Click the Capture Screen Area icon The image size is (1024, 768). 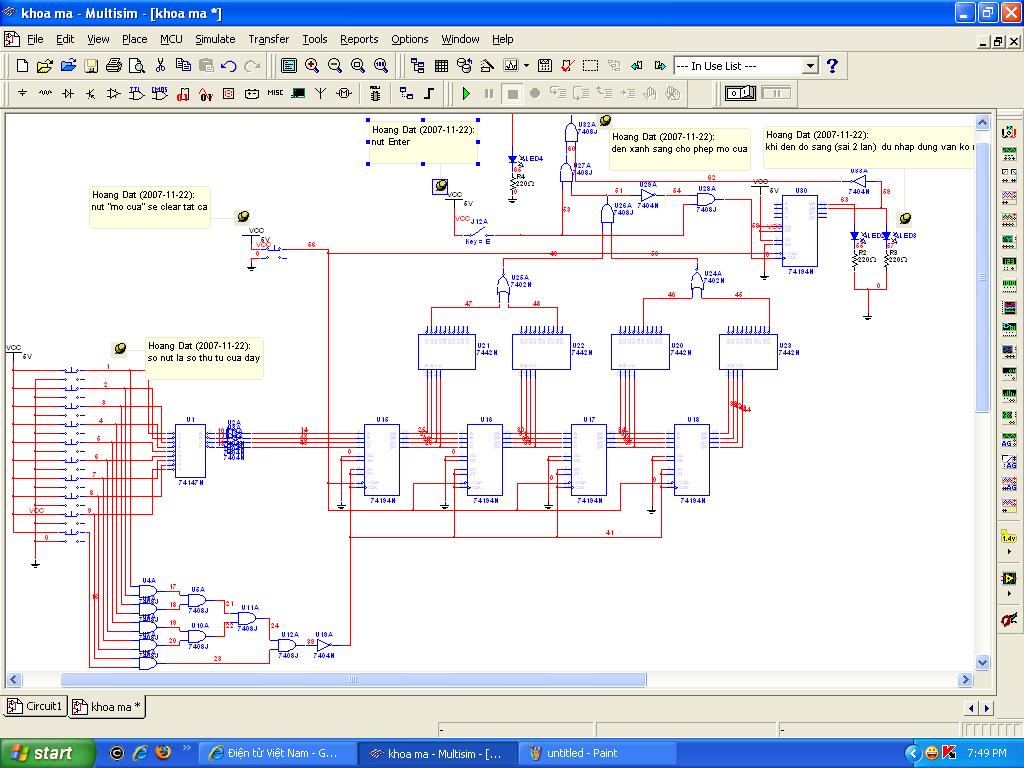(x=590, y=65)
